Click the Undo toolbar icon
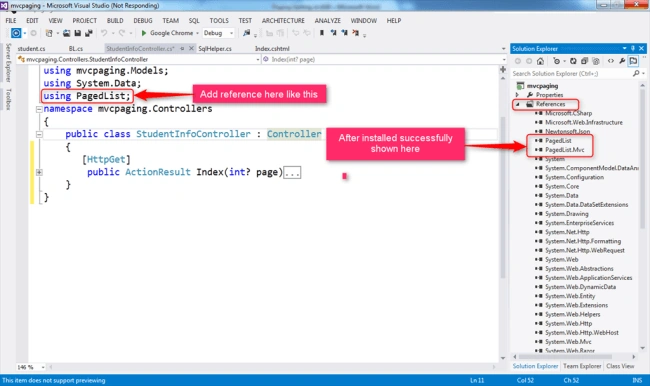The image size is (650, 386). (x=104, y=33)
